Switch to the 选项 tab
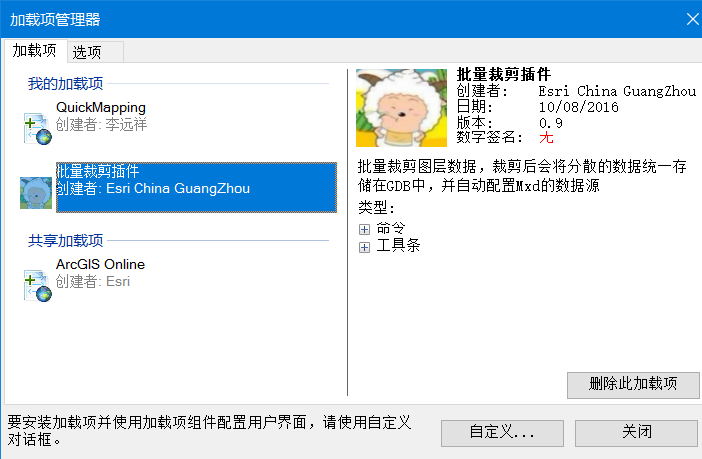Screen dimensions: 702x459 tap(95, 52)
